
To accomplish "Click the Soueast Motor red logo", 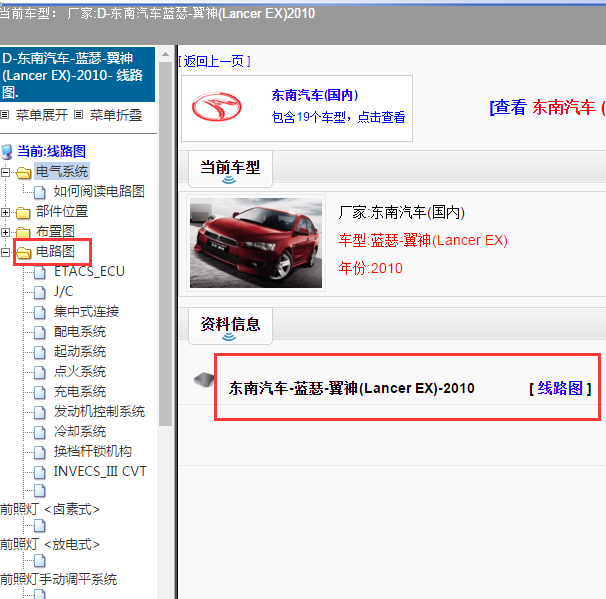I will coord(217,107).
